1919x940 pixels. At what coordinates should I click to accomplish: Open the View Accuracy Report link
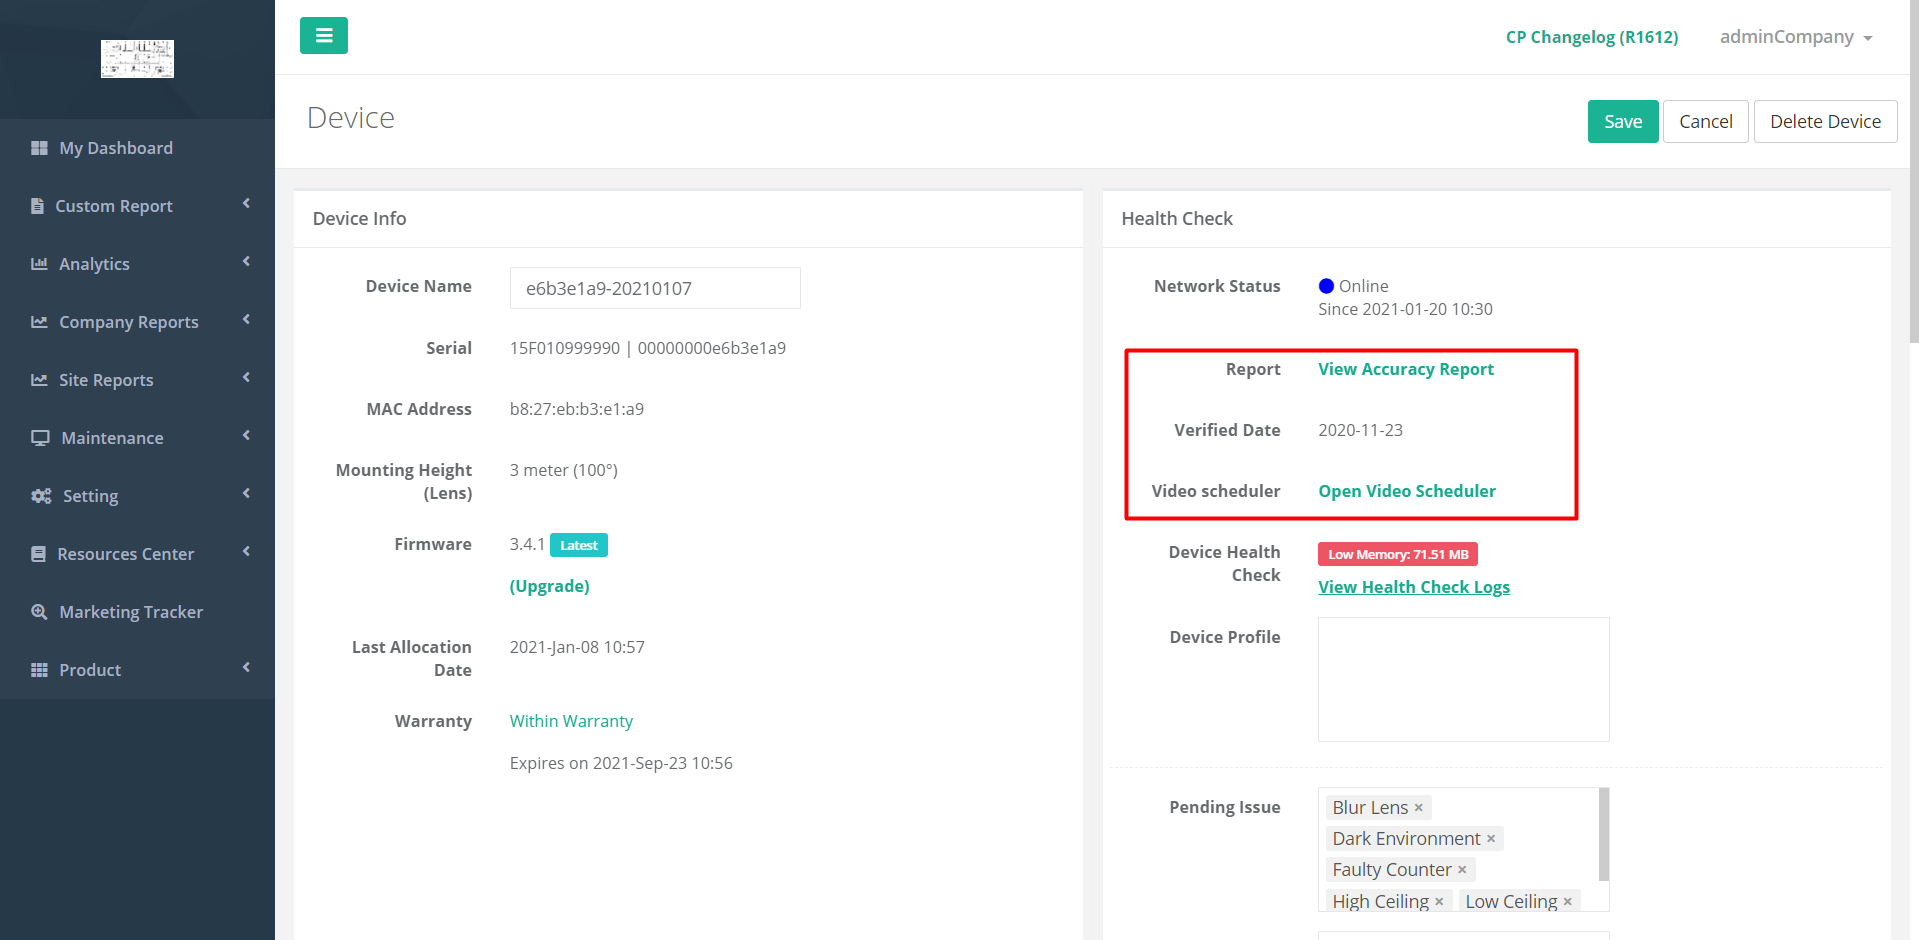[x=1405, y=368]
